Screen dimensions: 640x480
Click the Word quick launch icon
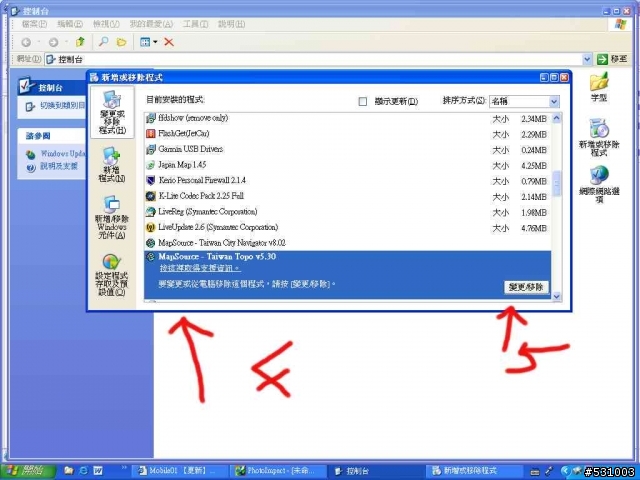(98, 471)
